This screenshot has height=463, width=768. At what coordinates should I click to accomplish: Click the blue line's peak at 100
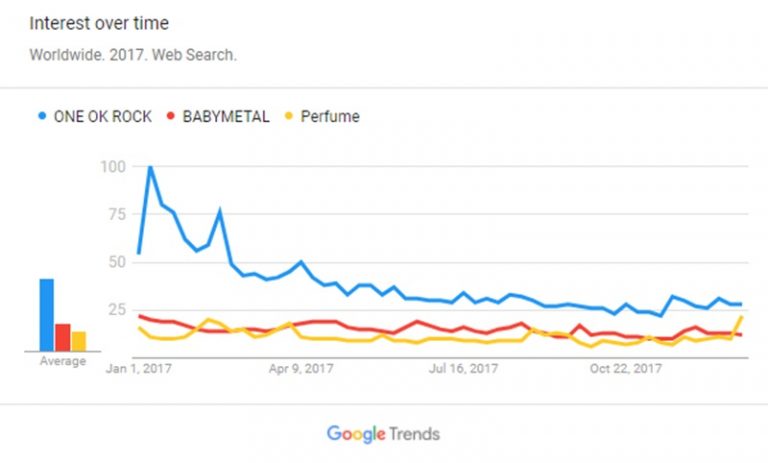(150, 168)
